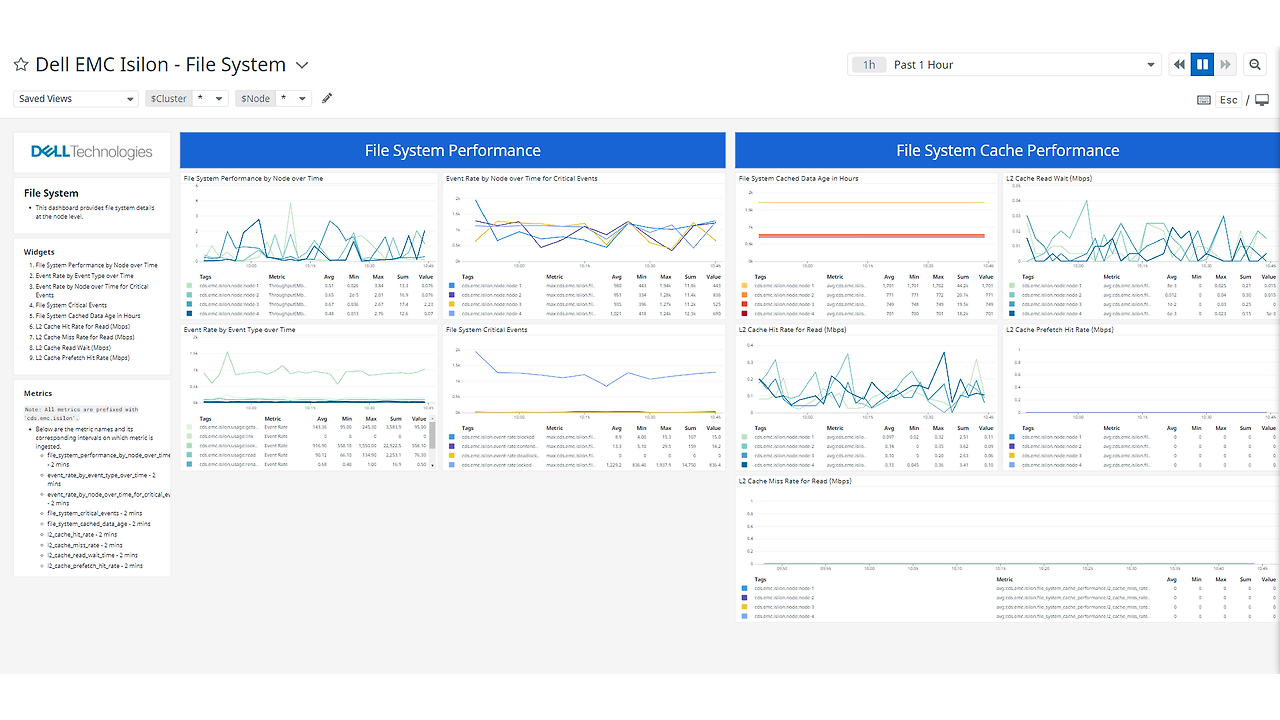1280x720 pixels.
Task: Click node-4 dark blue swatch in File System Performance legend
Action: tap(189, 314)
